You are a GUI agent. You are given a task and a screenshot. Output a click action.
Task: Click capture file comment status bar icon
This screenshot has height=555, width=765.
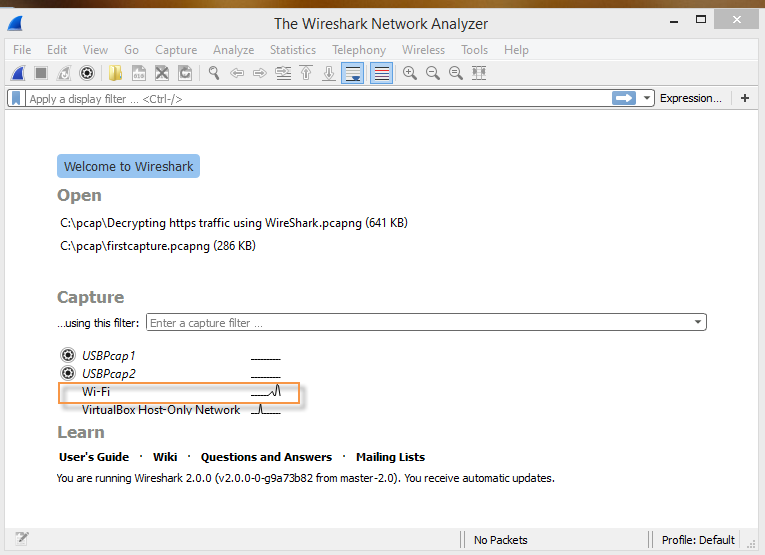(21, 538)
